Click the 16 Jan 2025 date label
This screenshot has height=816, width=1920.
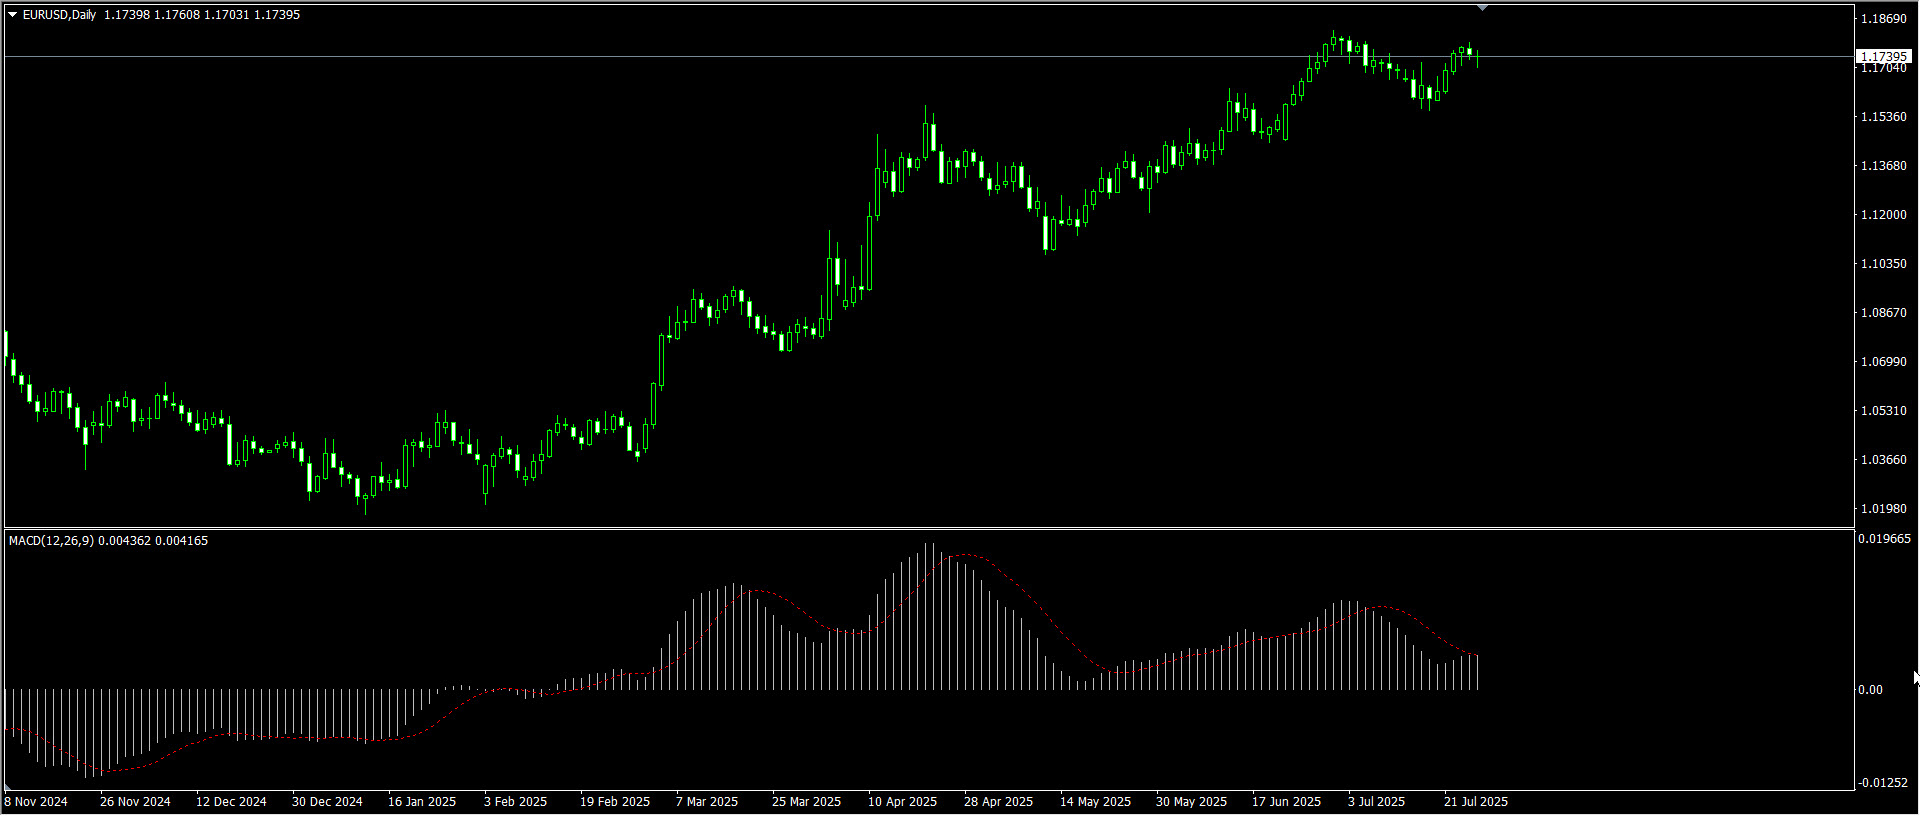(422, 802)
